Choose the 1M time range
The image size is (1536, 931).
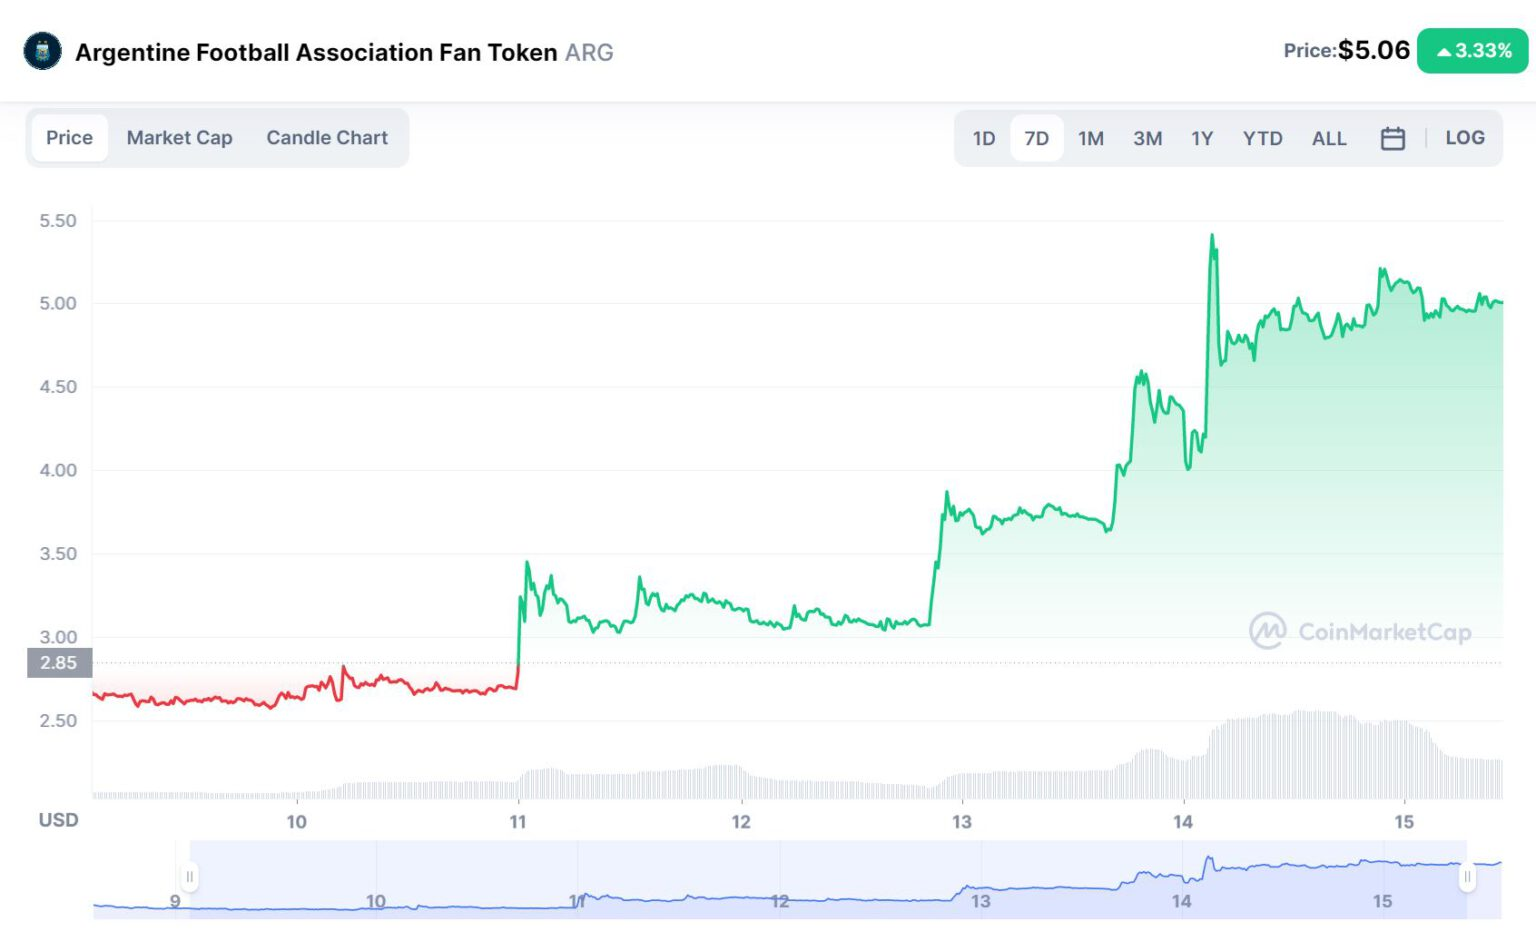[1091, 138]
